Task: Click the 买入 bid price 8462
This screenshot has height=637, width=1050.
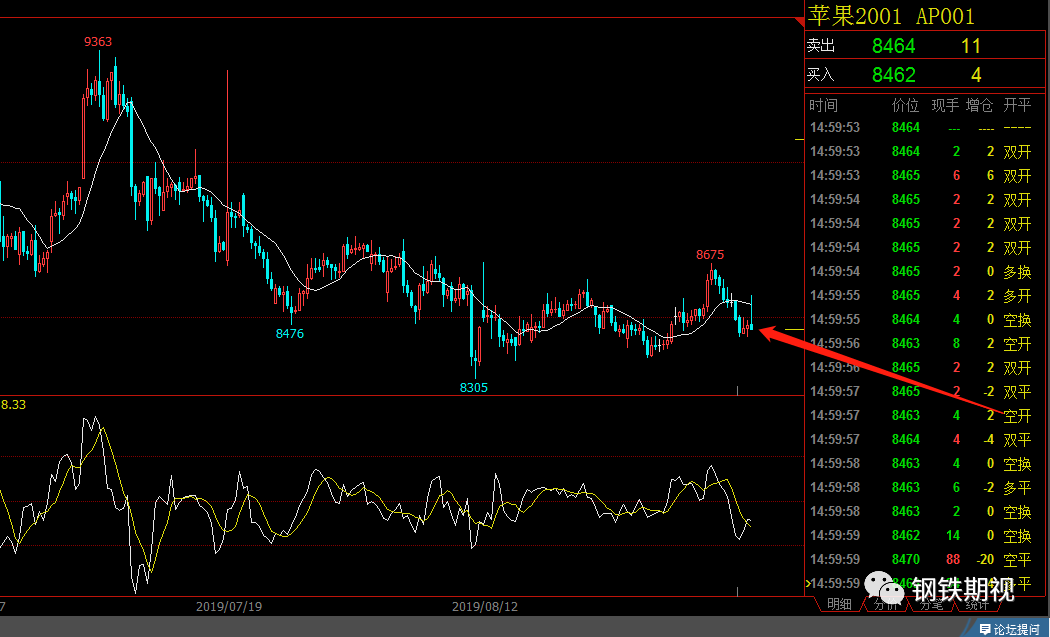Action: [893, 74]
